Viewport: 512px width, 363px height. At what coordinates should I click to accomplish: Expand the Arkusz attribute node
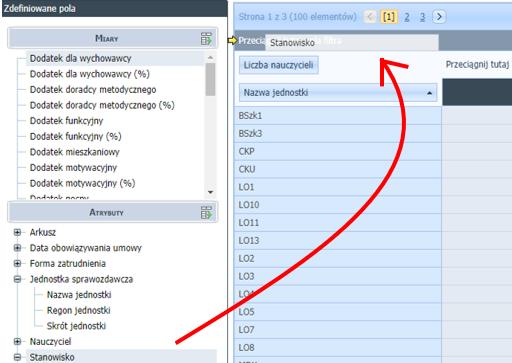tap(17, 232)
